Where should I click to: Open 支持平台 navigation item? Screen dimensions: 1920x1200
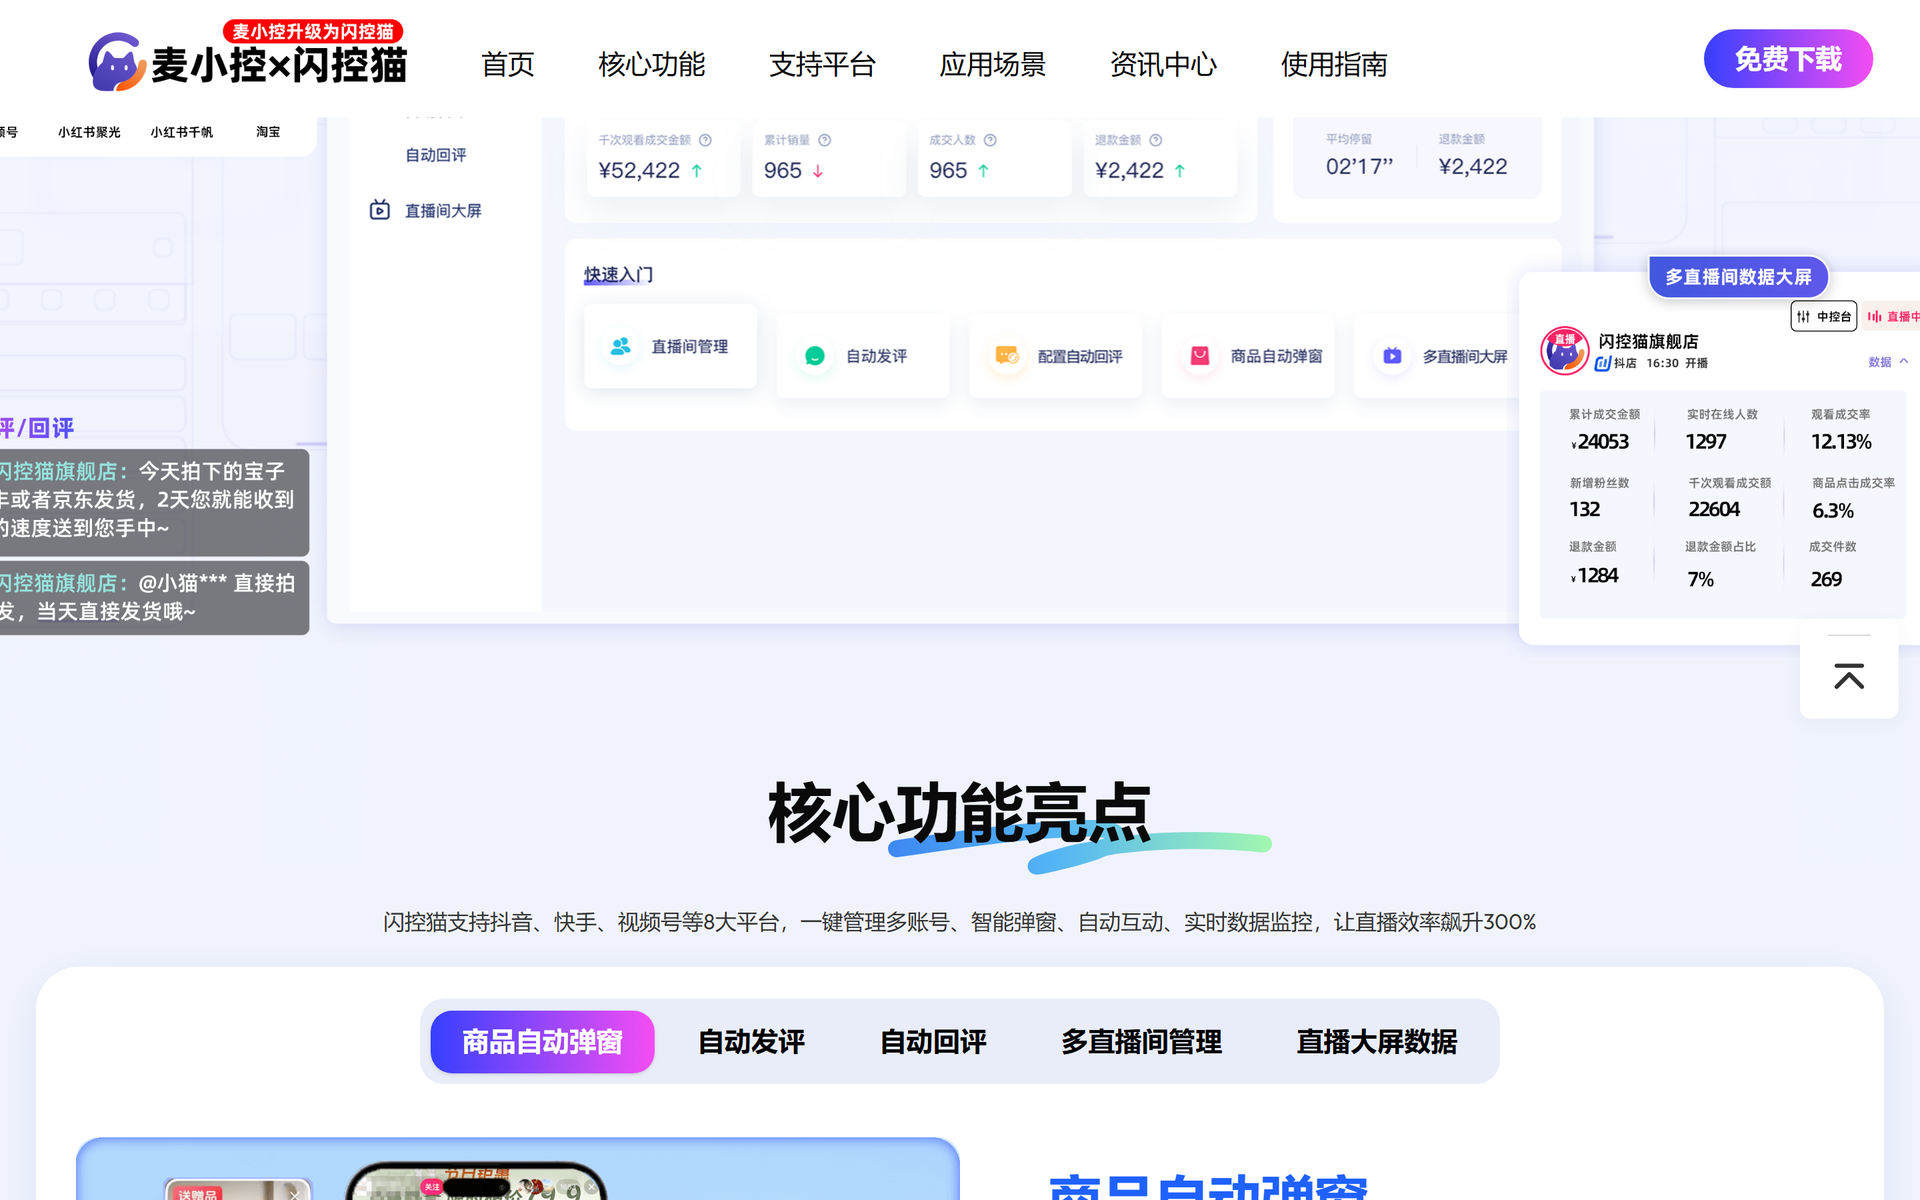822,64
